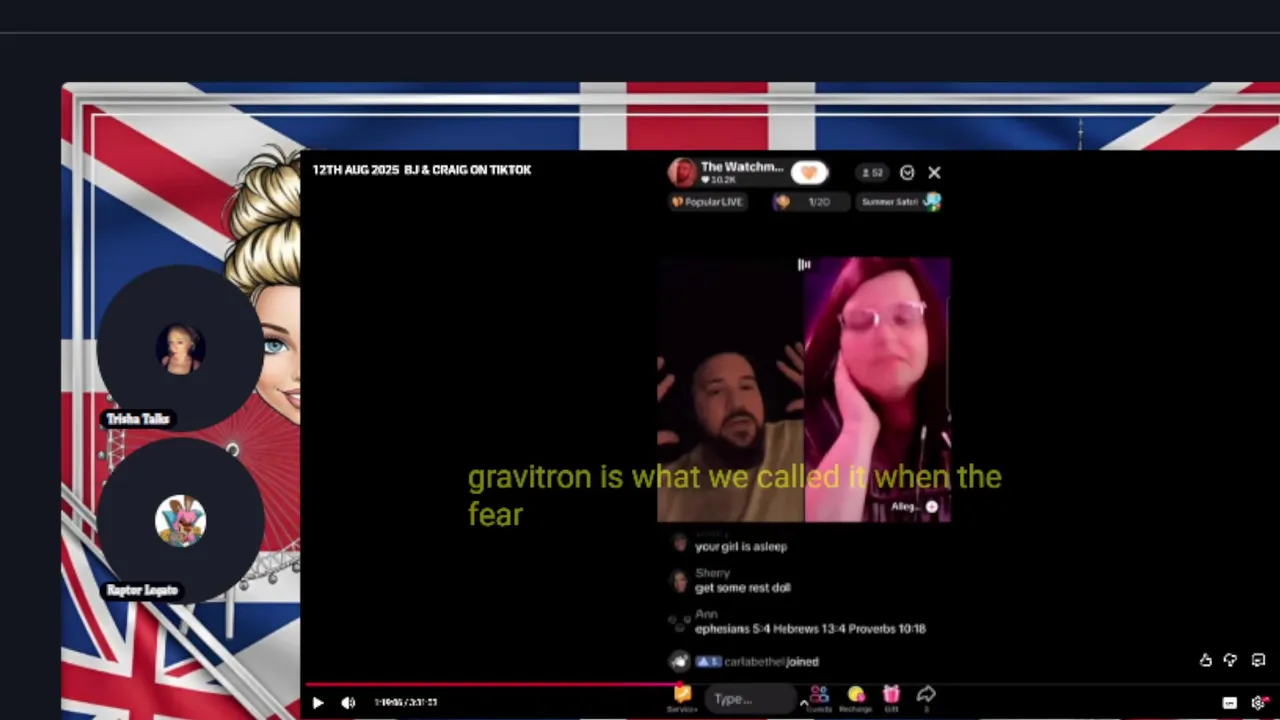Click the audio bars icon above the split video
1280x720 pixels.
coord(804,265)
